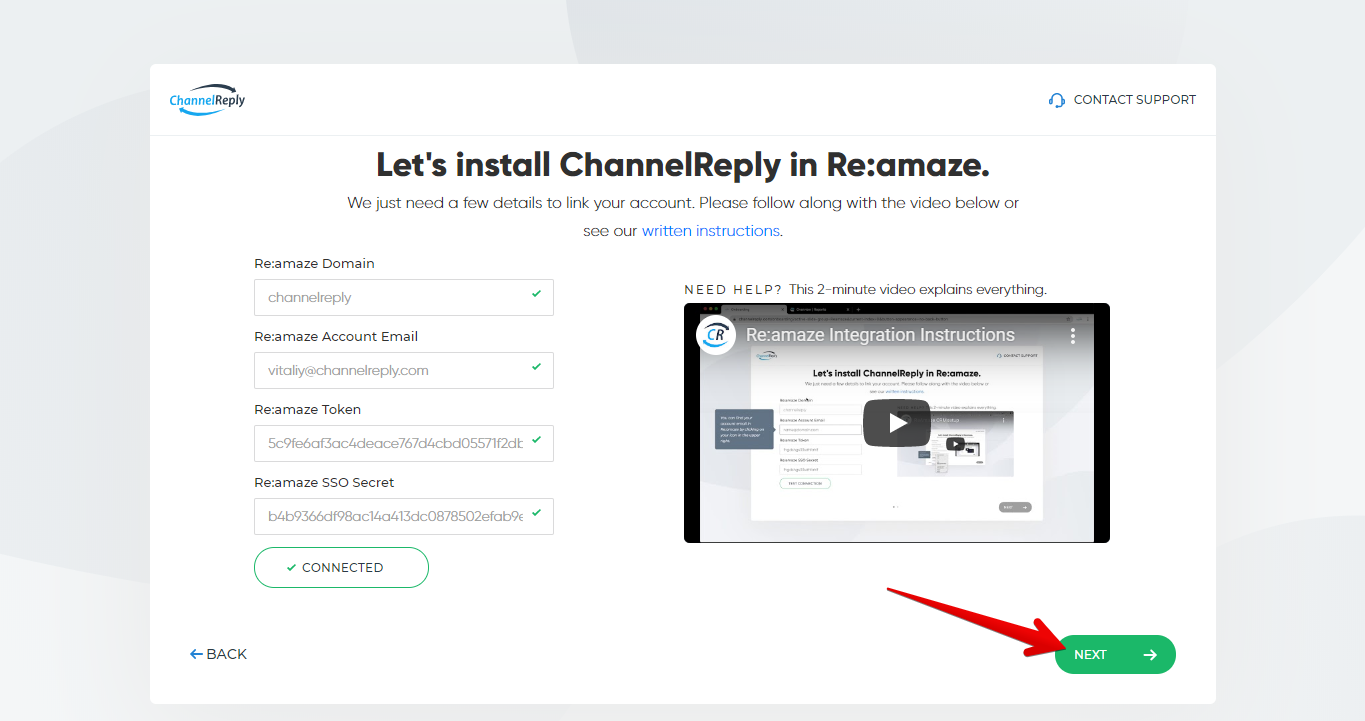Click the 'Re:amaze Account Email' label
Image resolution: width=1365 pixels, height=721 pixels.
tap(336, 337)
